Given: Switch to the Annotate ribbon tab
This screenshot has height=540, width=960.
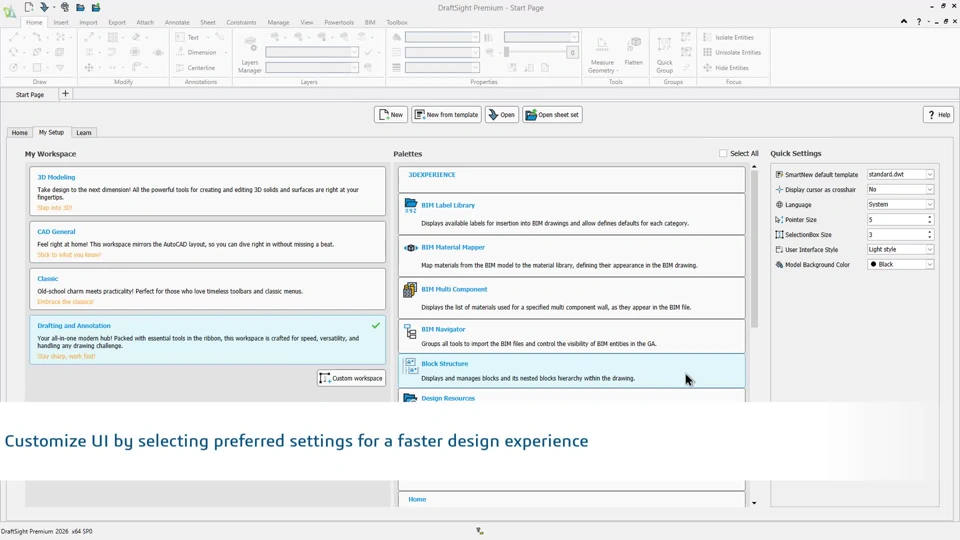Looking at the screenshot, I should pyautogui.click(x=177, y=22).
